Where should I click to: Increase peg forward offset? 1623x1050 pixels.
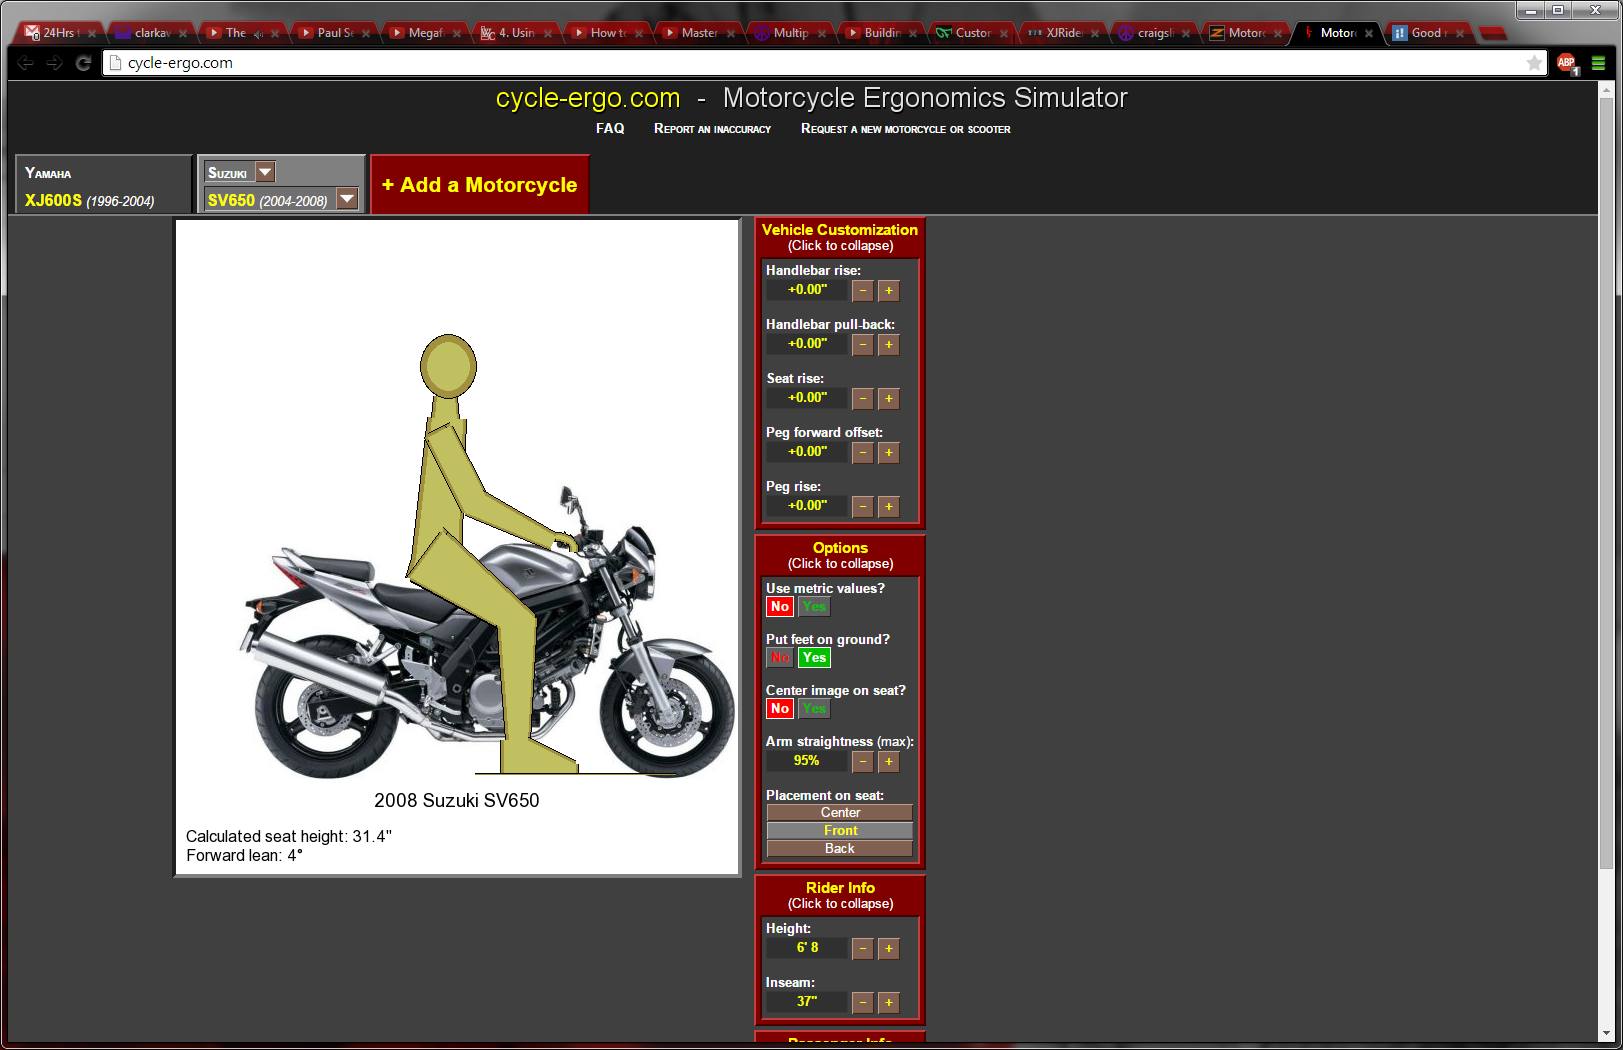tap(889, 453)
